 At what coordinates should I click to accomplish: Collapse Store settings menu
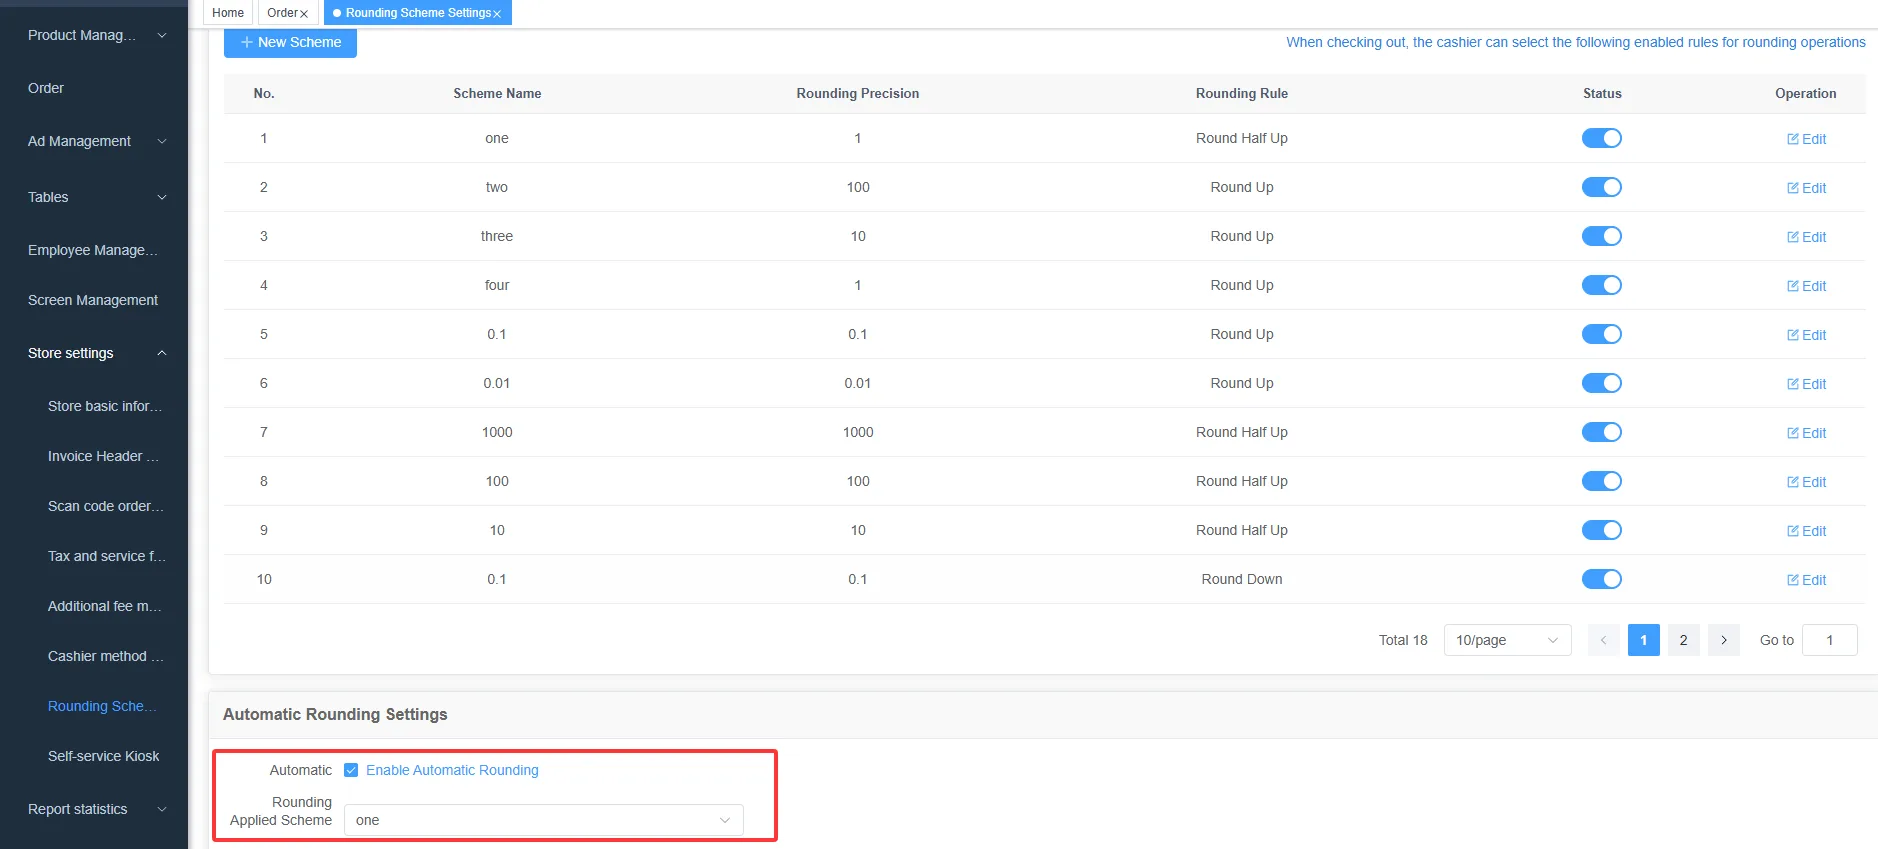tap(94, 353)
